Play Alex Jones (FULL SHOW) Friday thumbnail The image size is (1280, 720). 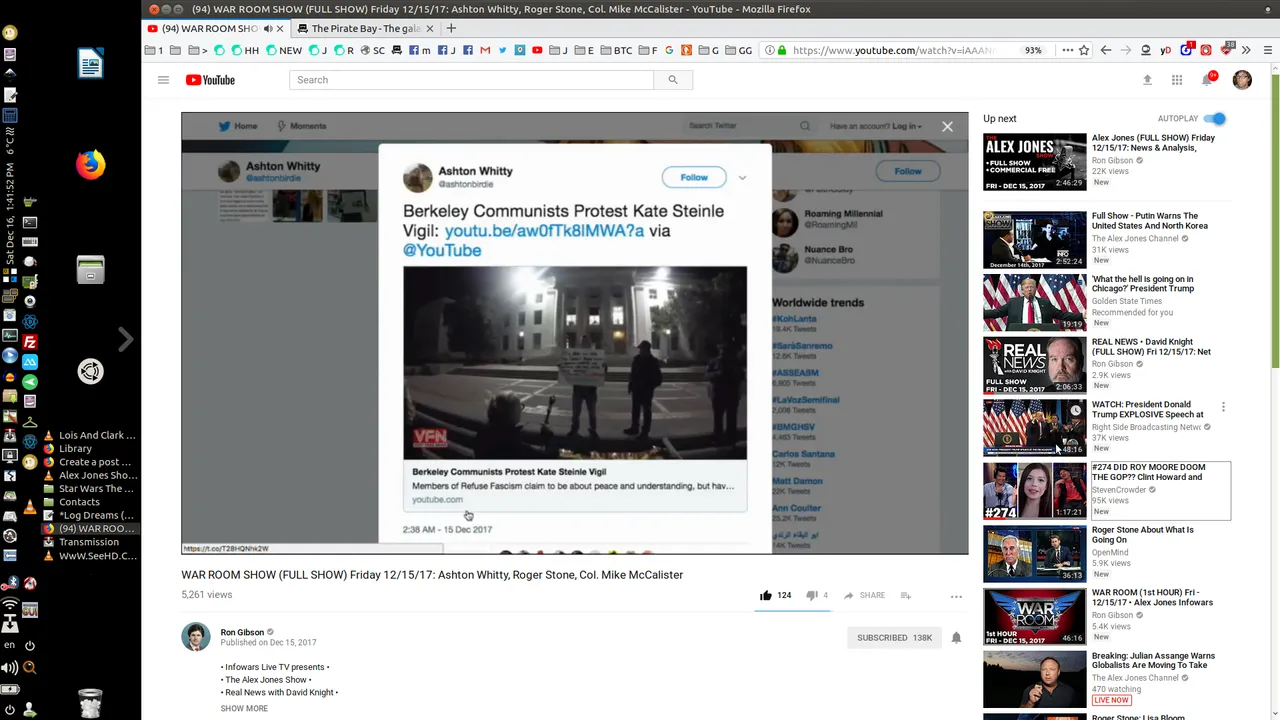[x=1034, y=162]
